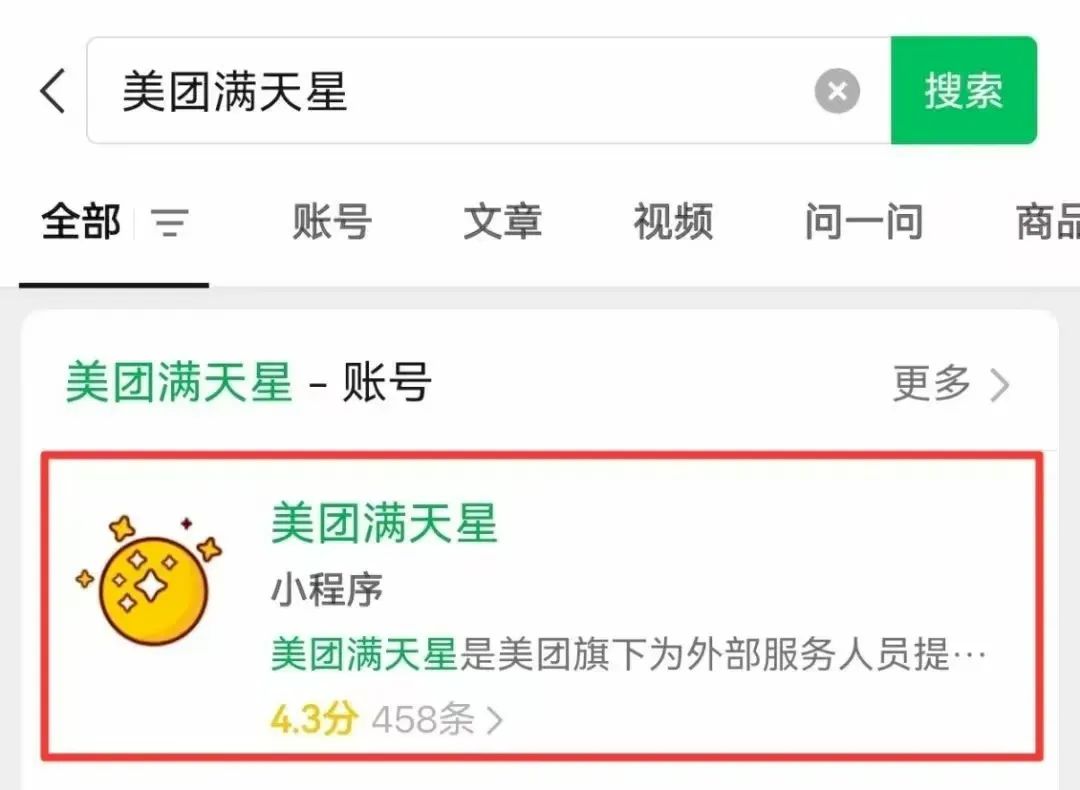Click the chevron arrow next to 更多
The image size is (1080, 790).
[1000, 384]
